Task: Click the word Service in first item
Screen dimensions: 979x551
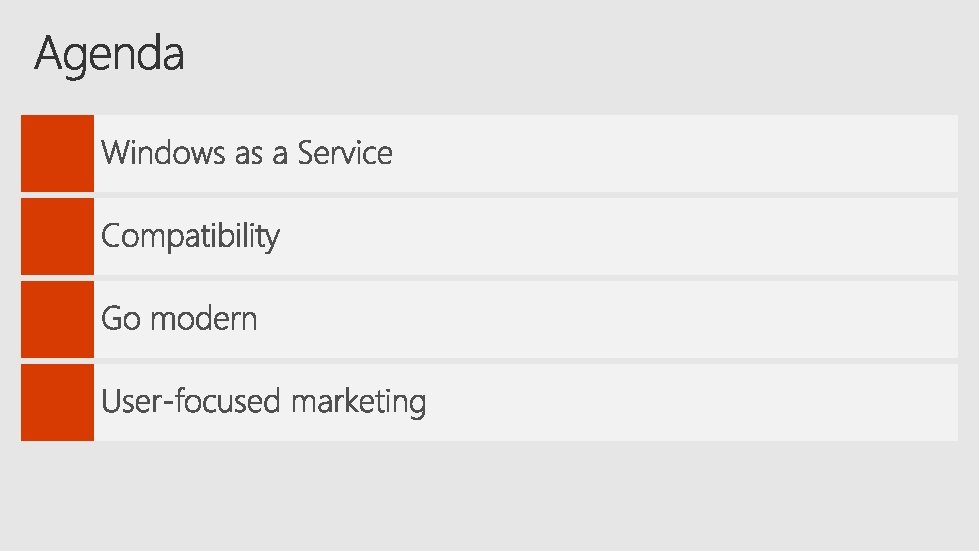Action: 345,153
